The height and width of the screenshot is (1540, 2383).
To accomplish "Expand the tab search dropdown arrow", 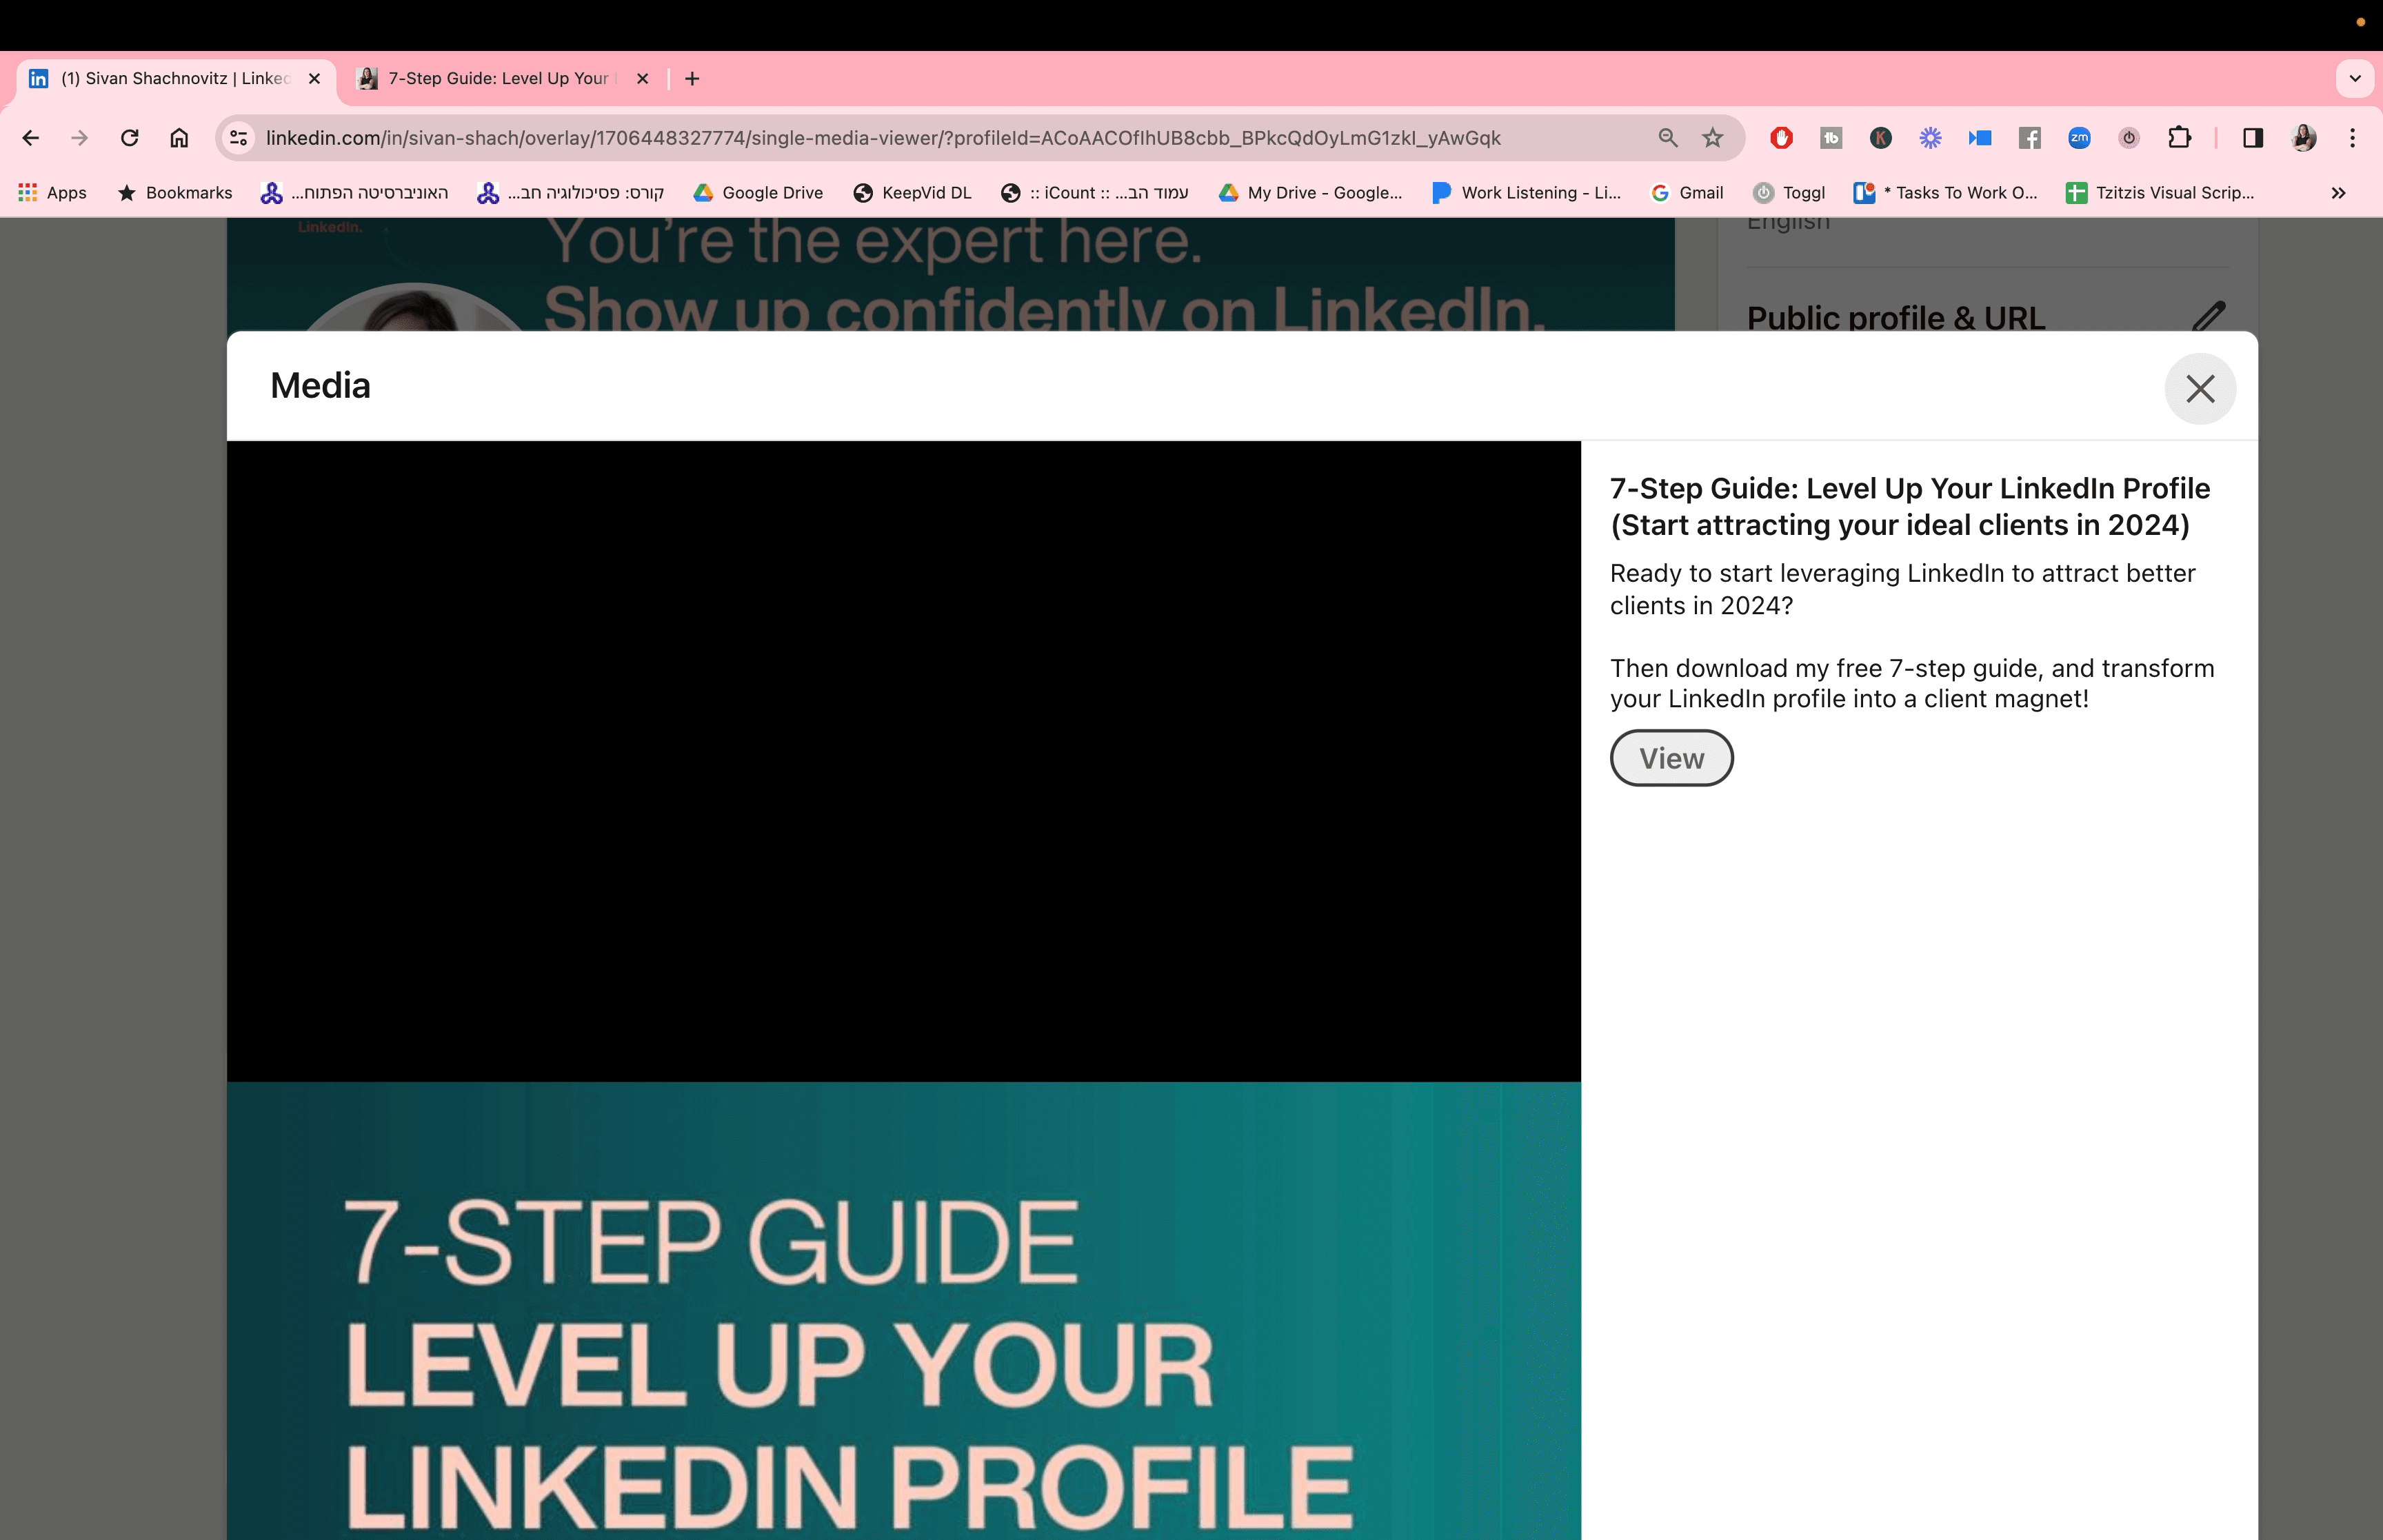I will tap(2355, 78).
